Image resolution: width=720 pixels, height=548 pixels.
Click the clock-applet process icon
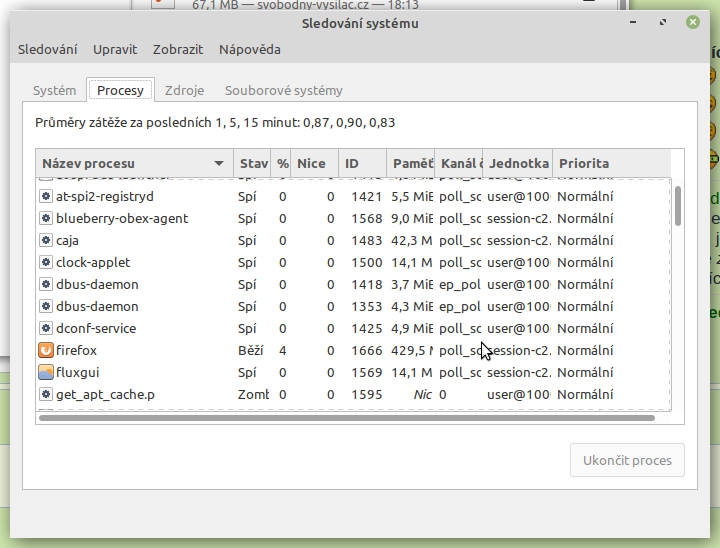tap(46, 262)
